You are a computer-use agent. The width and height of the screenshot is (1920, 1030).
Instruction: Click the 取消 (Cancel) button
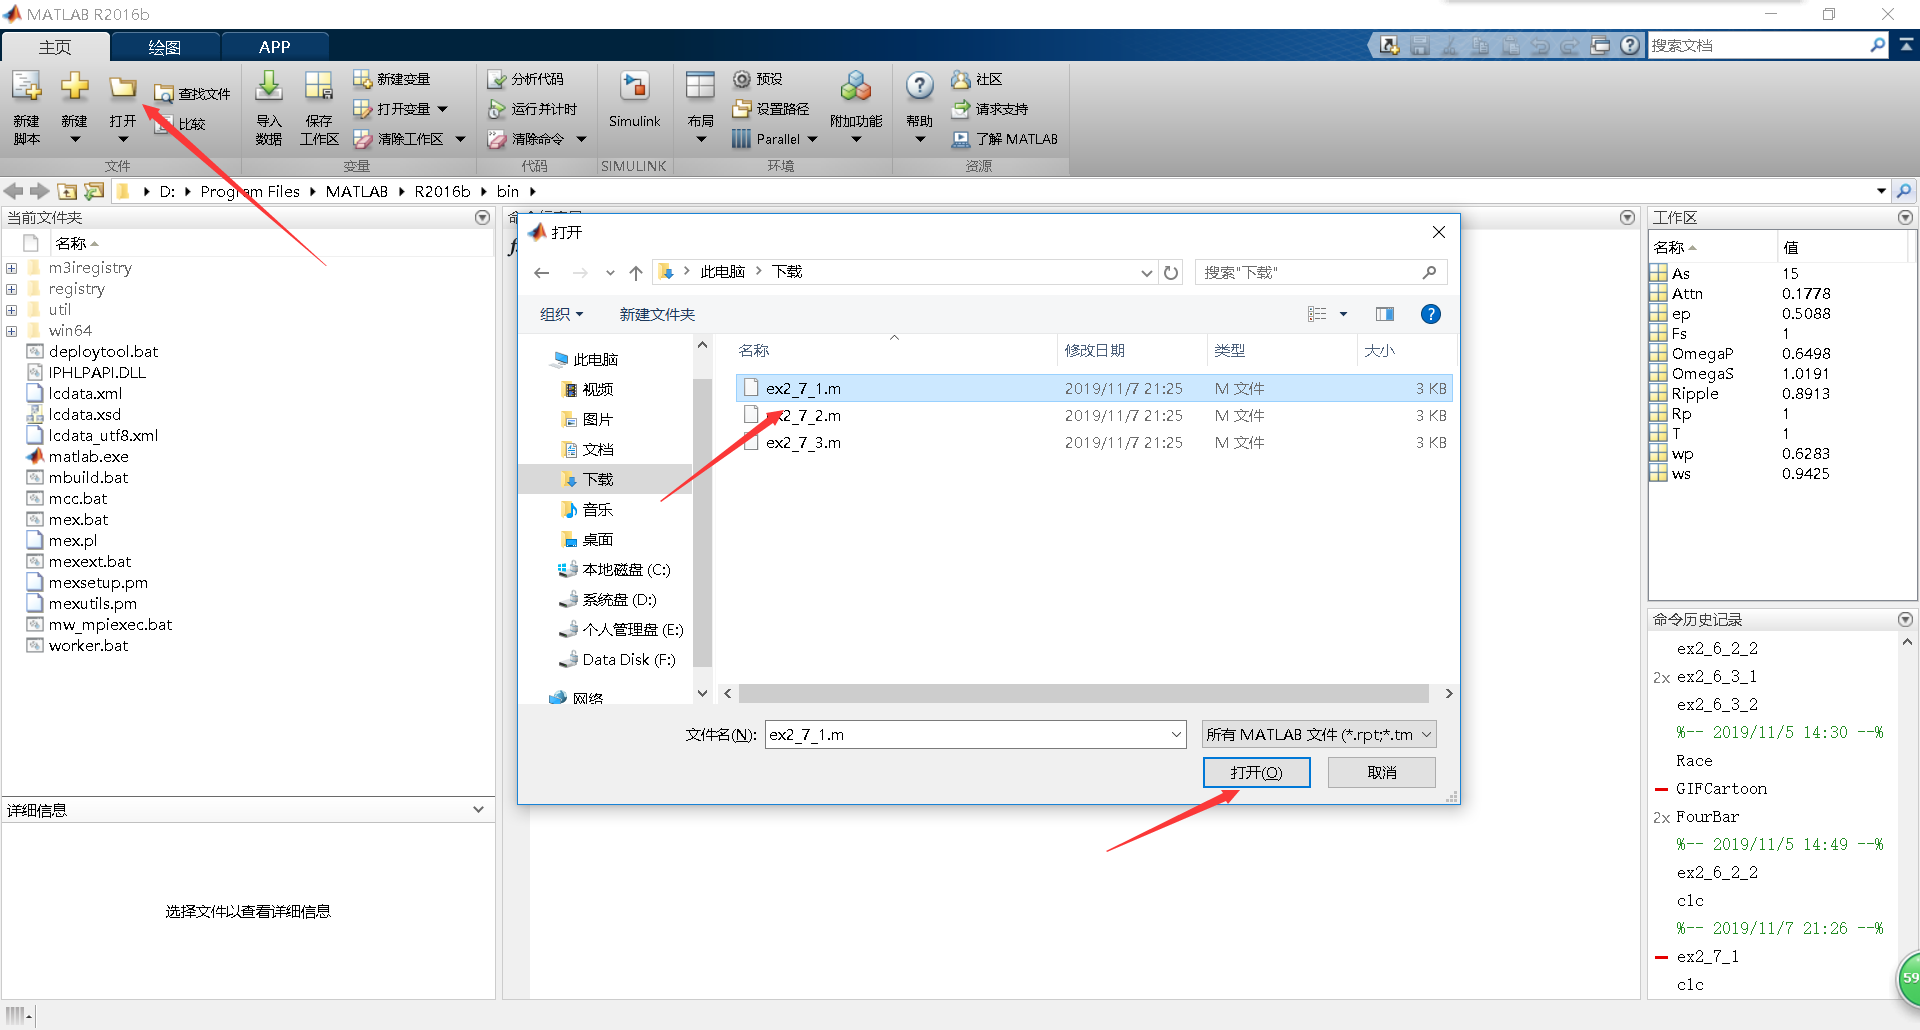tap(1381, 772)
